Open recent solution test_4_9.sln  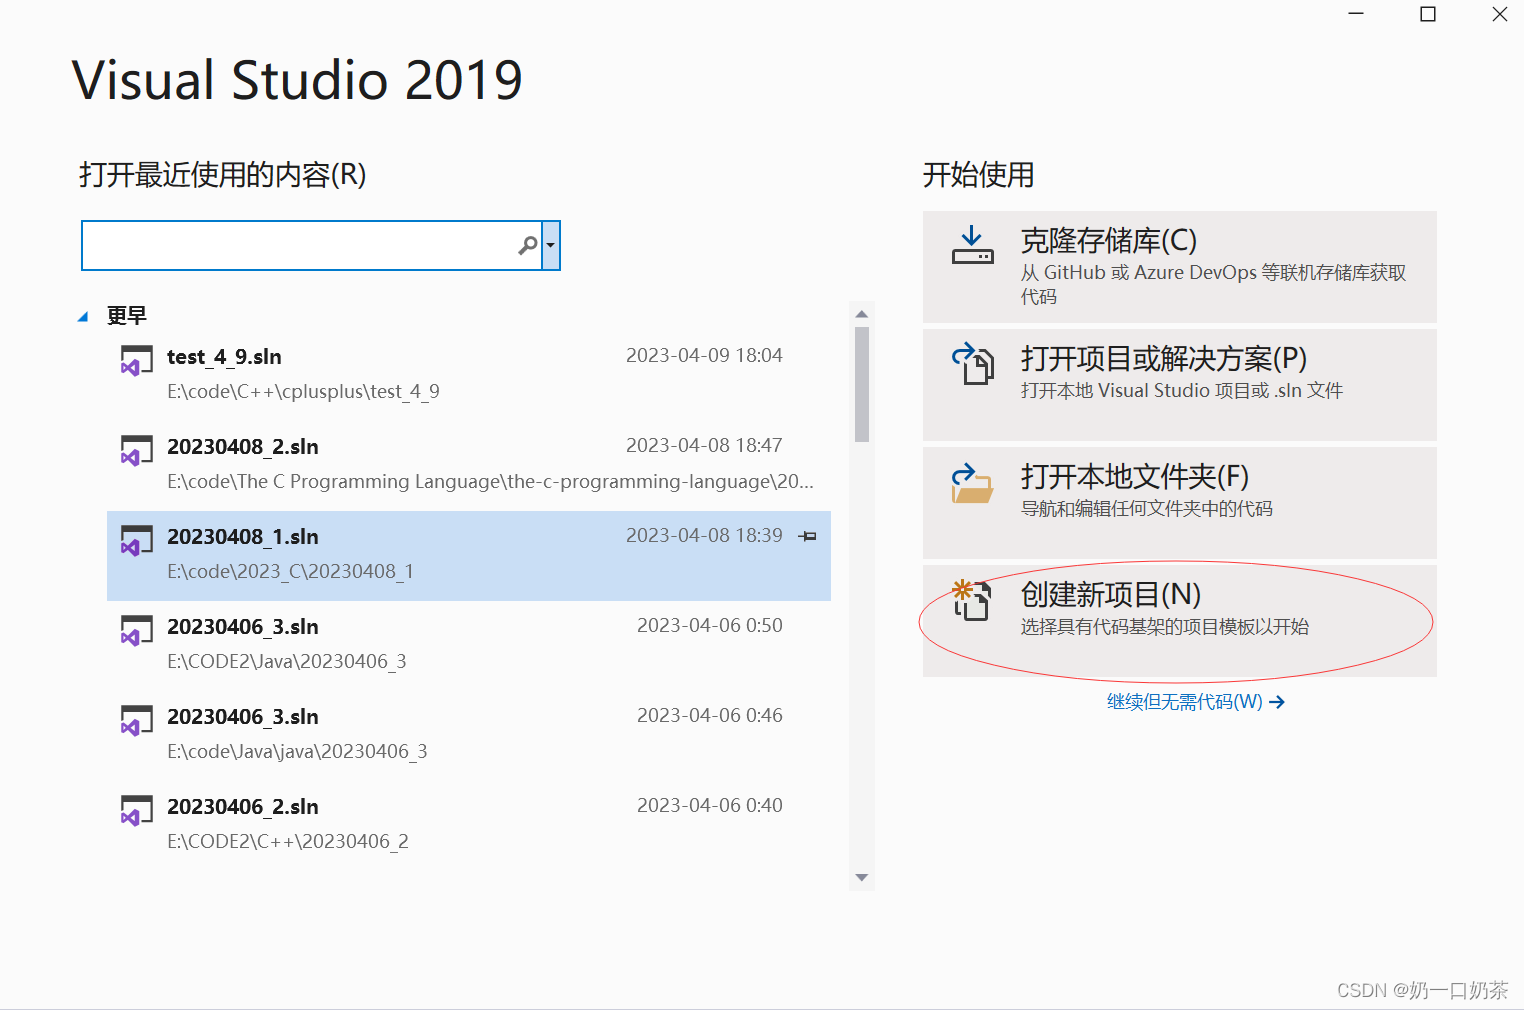tap(469, 376)
